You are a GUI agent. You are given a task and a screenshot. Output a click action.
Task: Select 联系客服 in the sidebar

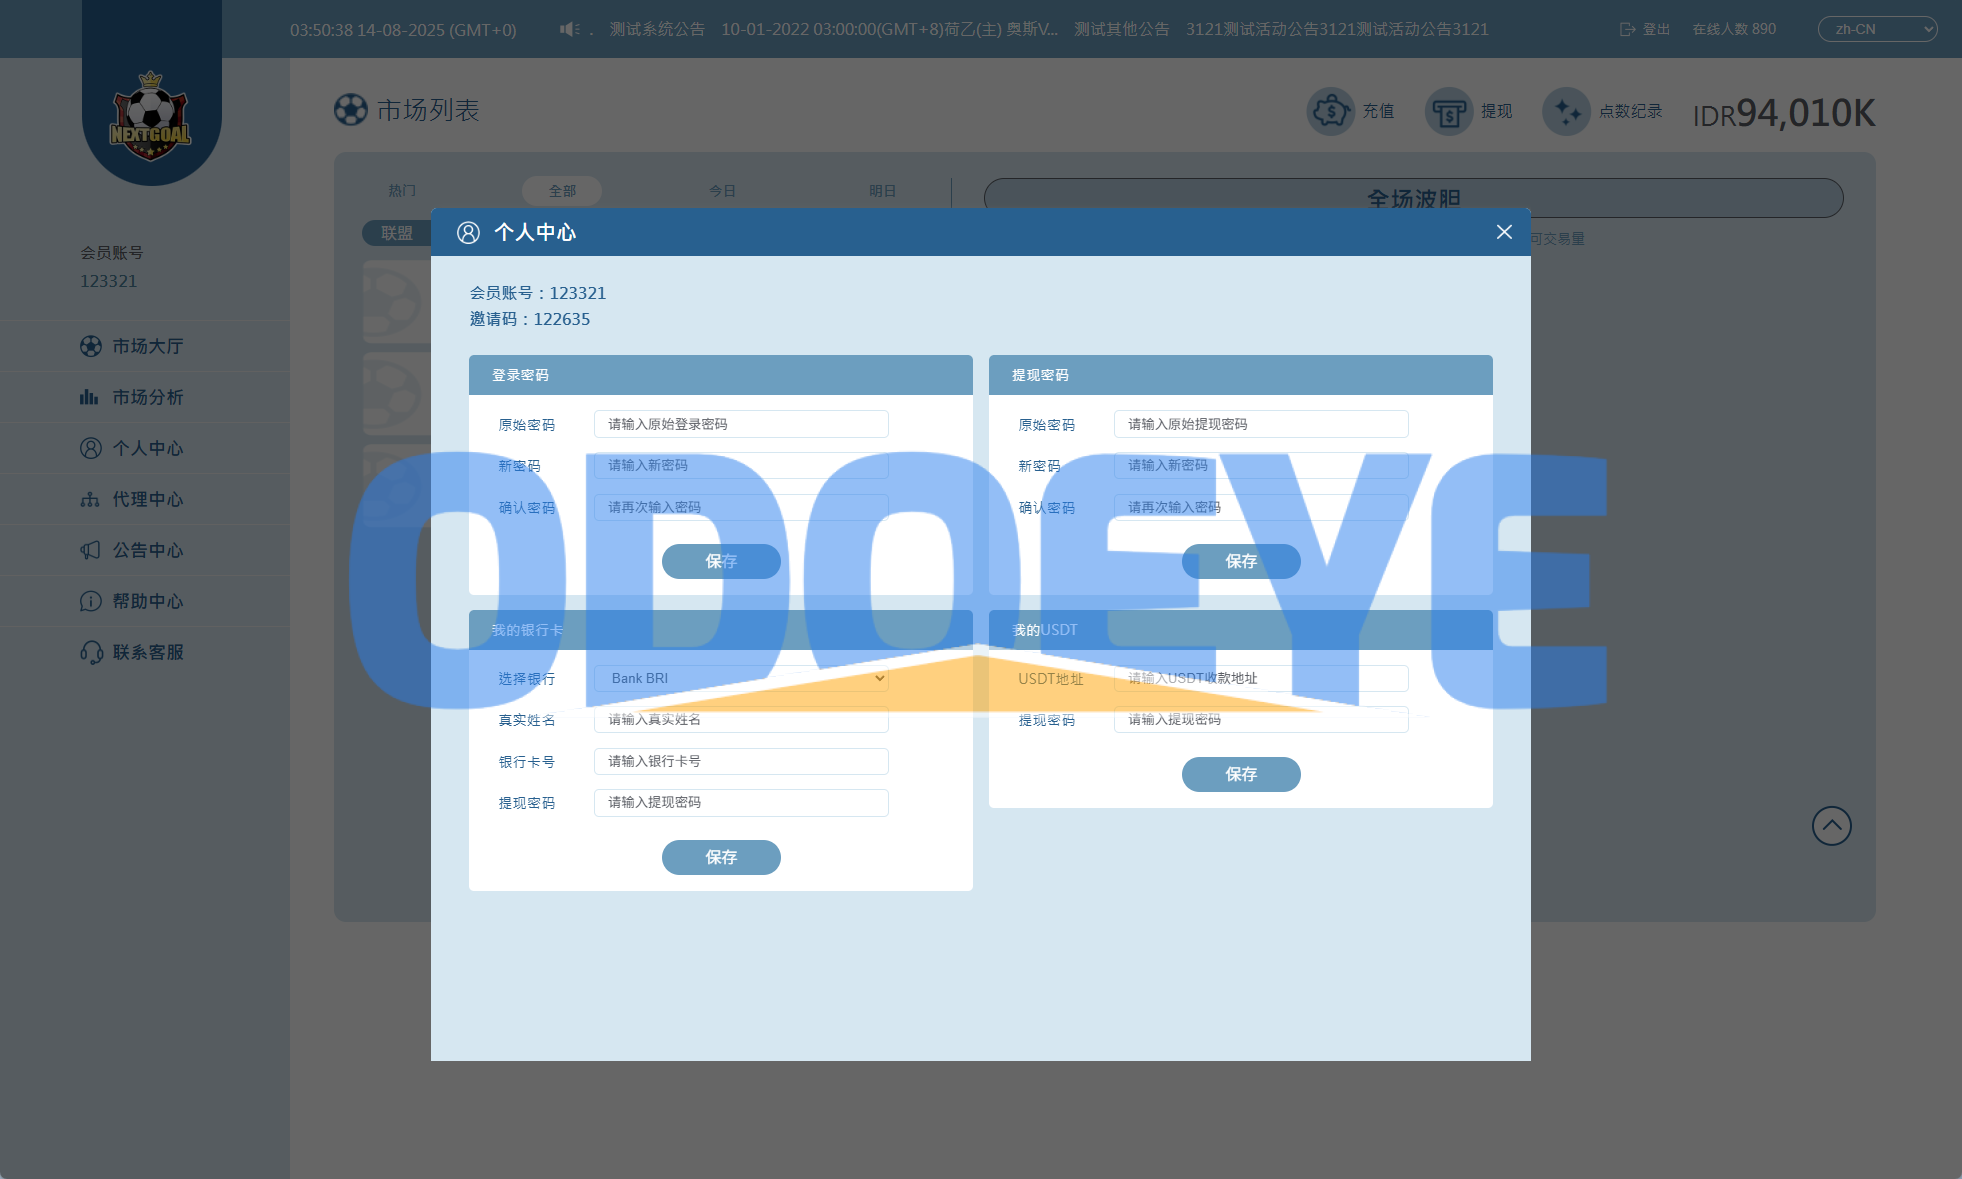point(147,652)
